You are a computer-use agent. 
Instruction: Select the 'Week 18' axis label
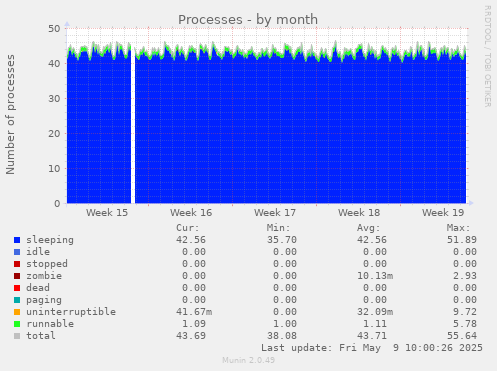(359, 213)
